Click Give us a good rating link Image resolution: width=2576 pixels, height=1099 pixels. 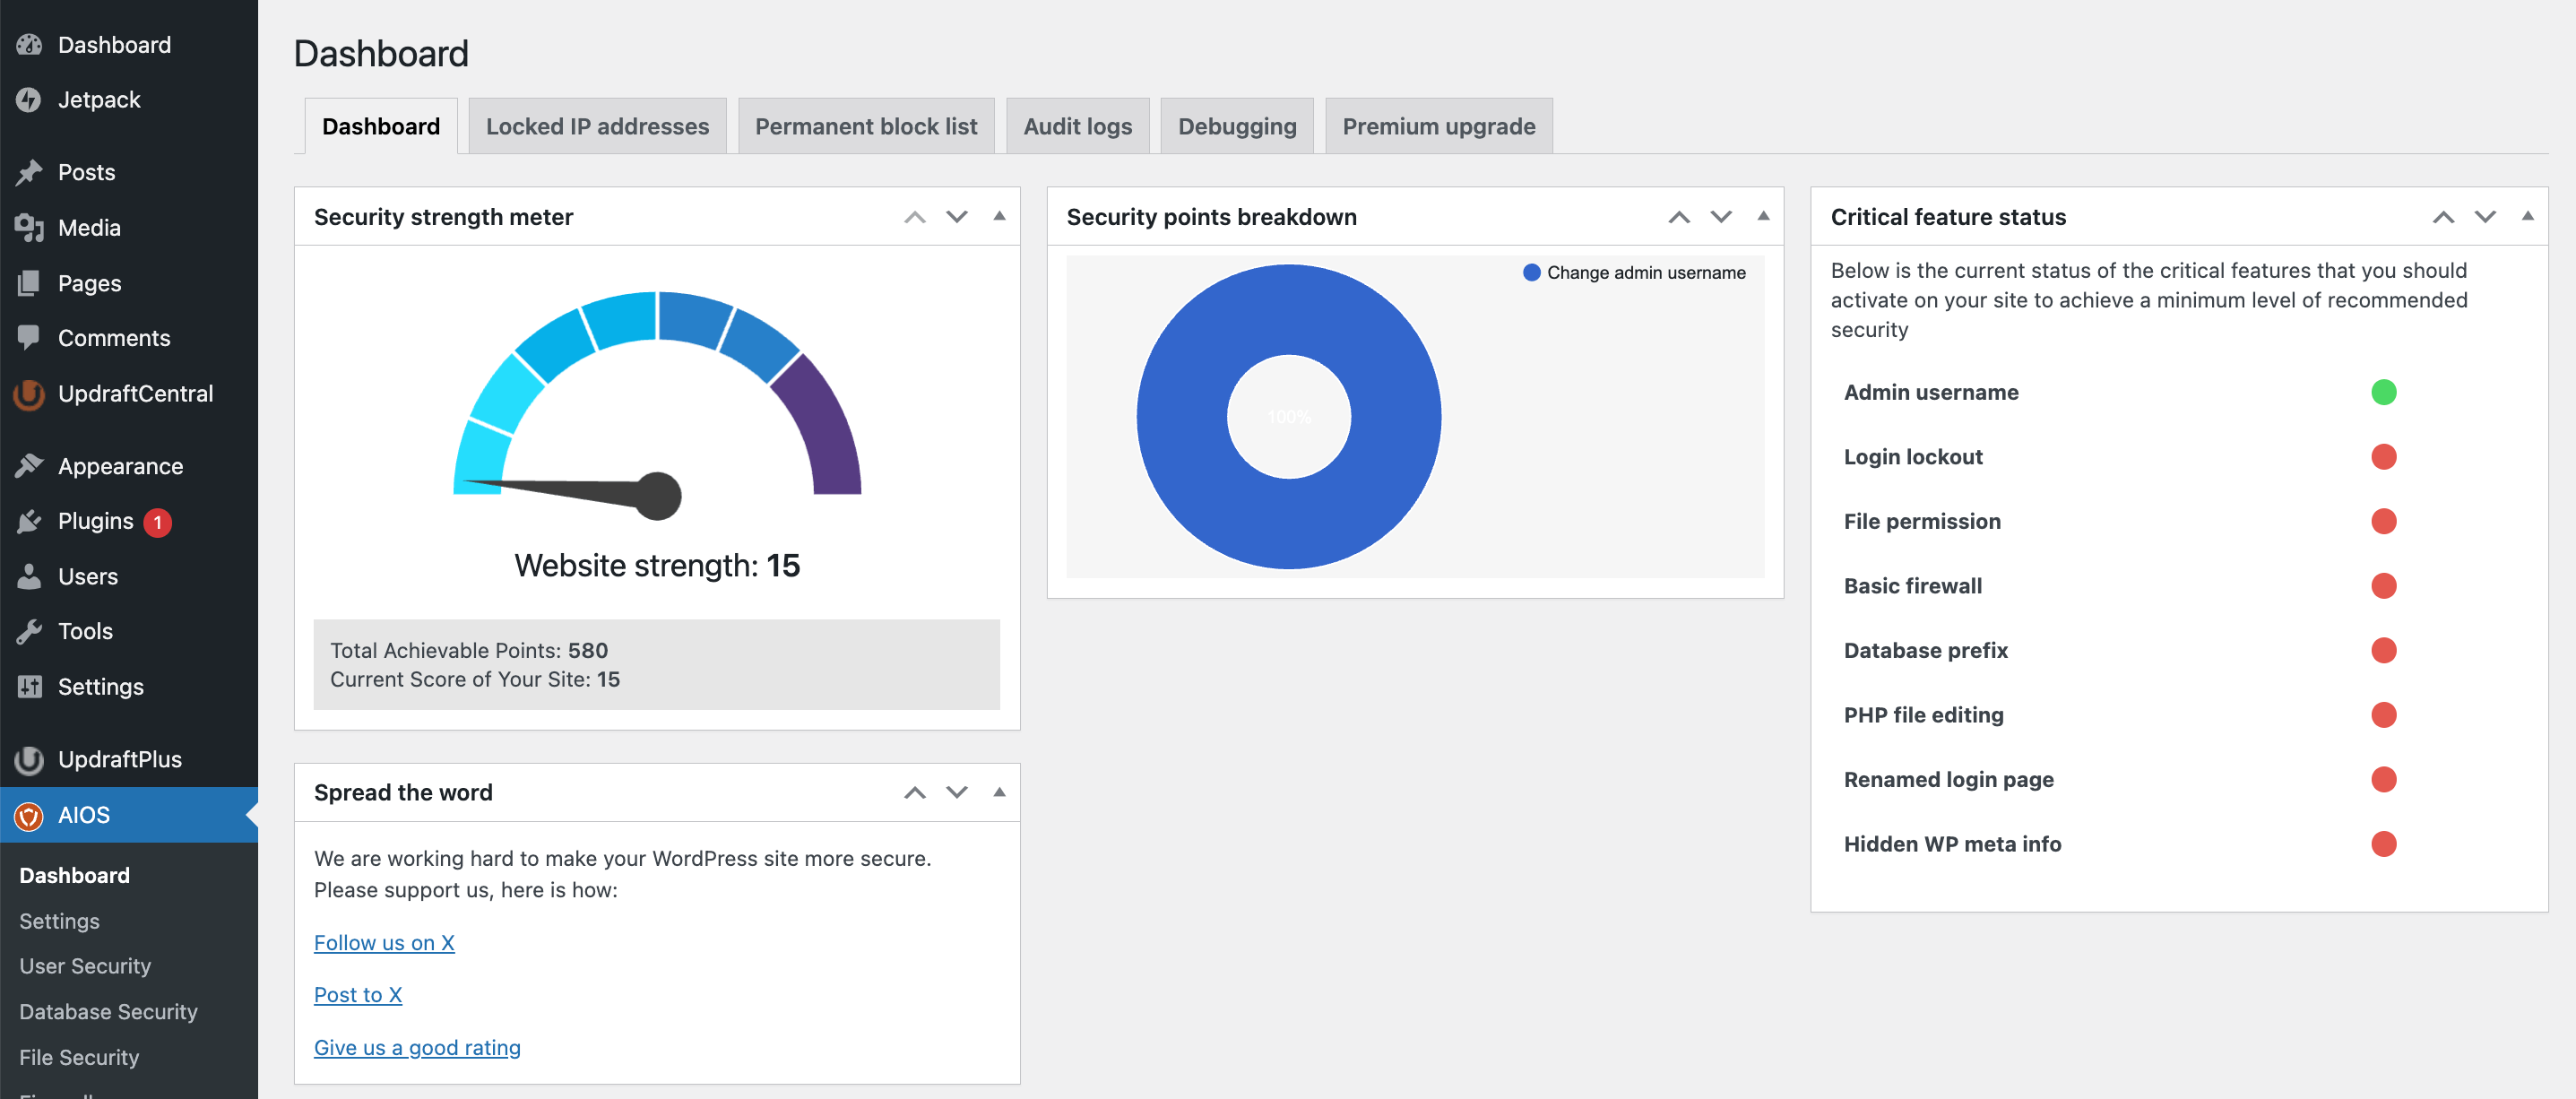(417, 1048)
